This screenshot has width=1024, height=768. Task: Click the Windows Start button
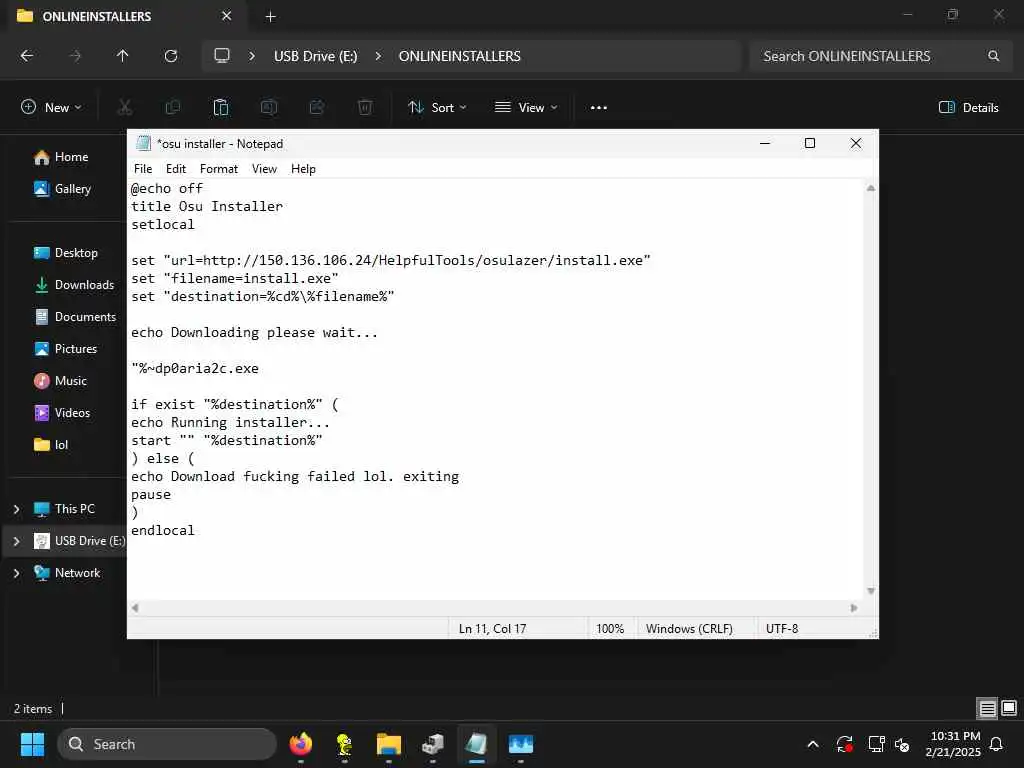point(32,744)
